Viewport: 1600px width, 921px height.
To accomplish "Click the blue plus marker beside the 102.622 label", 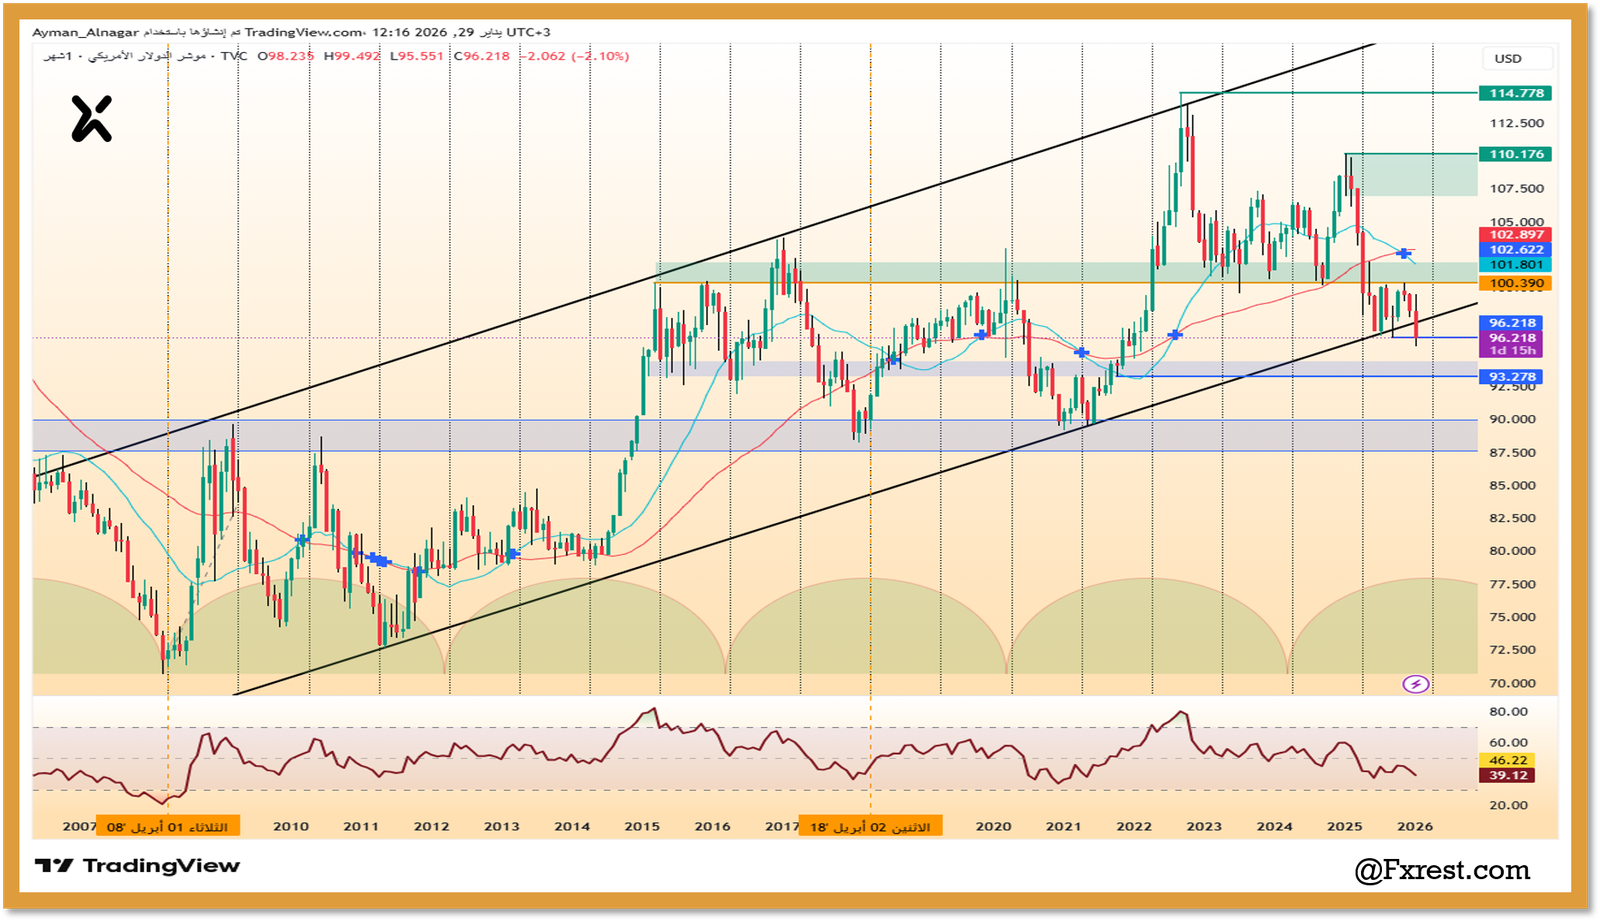I will pos(1404,253).
